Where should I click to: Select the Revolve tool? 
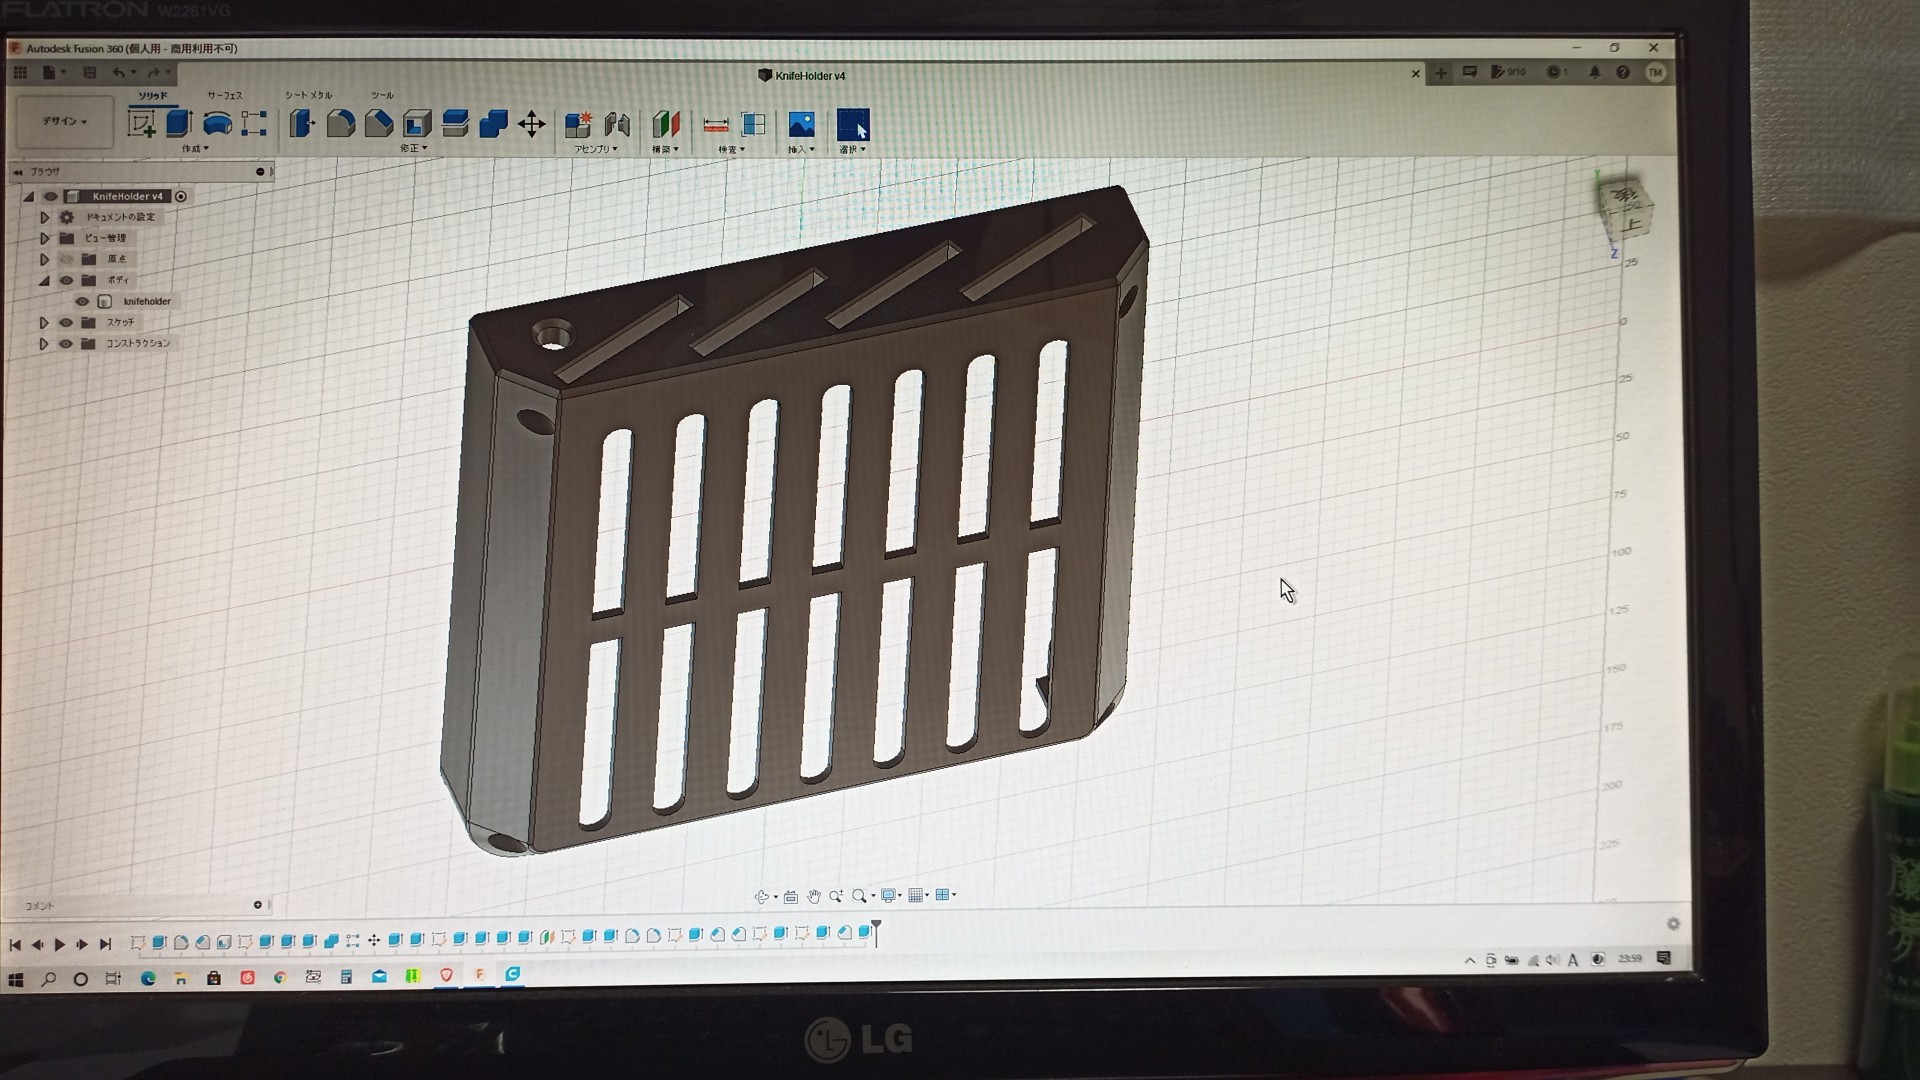[217, 123]
